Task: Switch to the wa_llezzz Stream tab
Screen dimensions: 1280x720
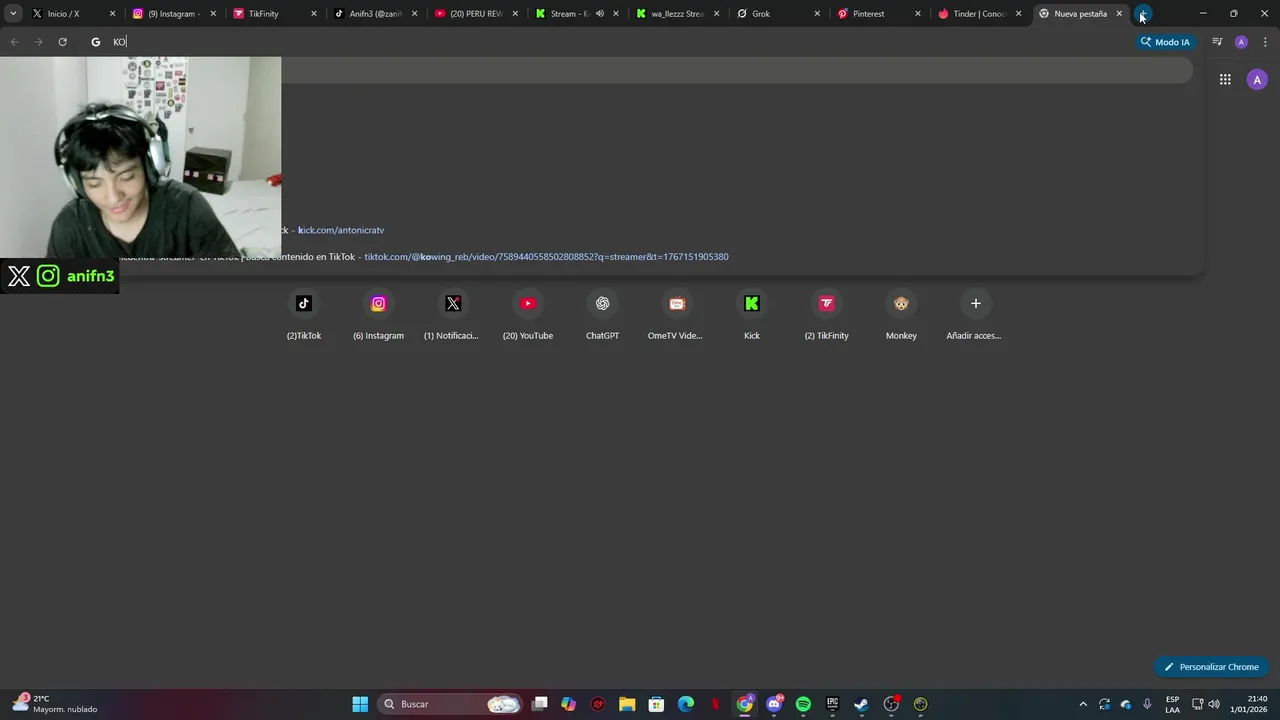Action: coord(676,14)
